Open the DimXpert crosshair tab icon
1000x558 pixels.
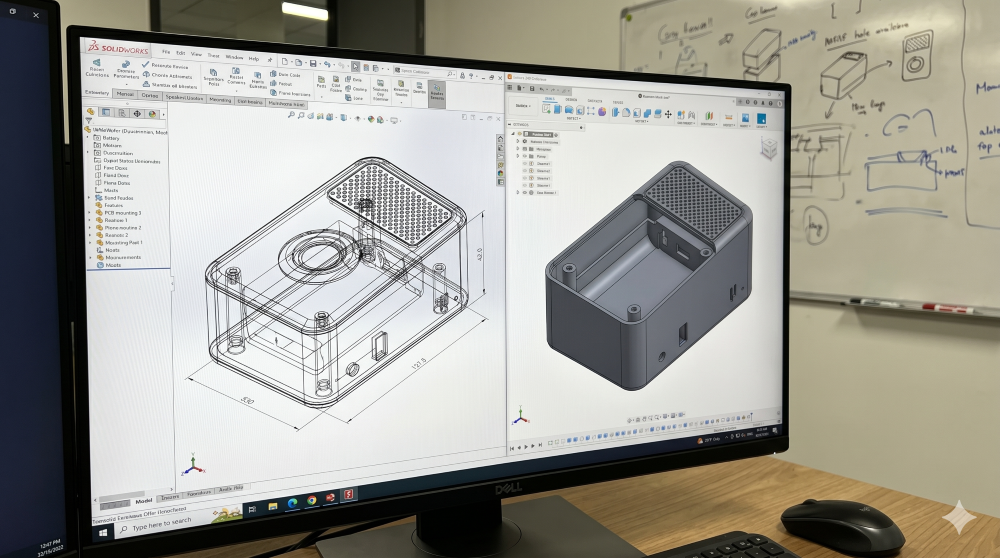137,114
